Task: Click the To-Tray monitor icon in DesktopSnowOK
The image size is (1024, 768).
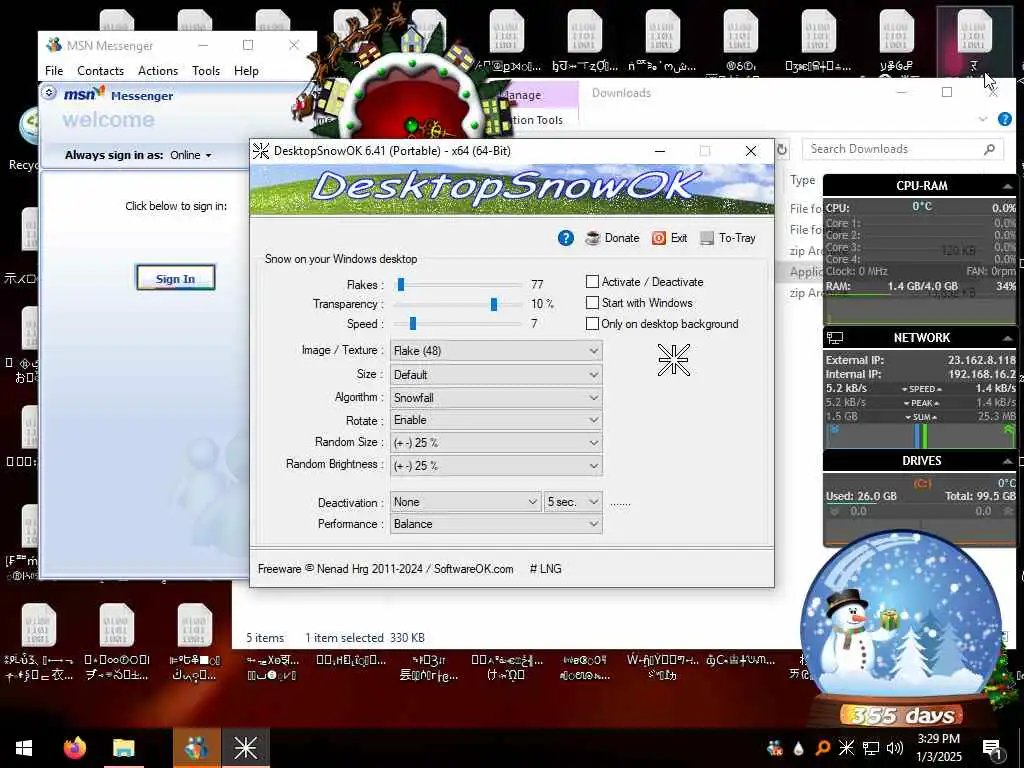Action: click(706, 238)
